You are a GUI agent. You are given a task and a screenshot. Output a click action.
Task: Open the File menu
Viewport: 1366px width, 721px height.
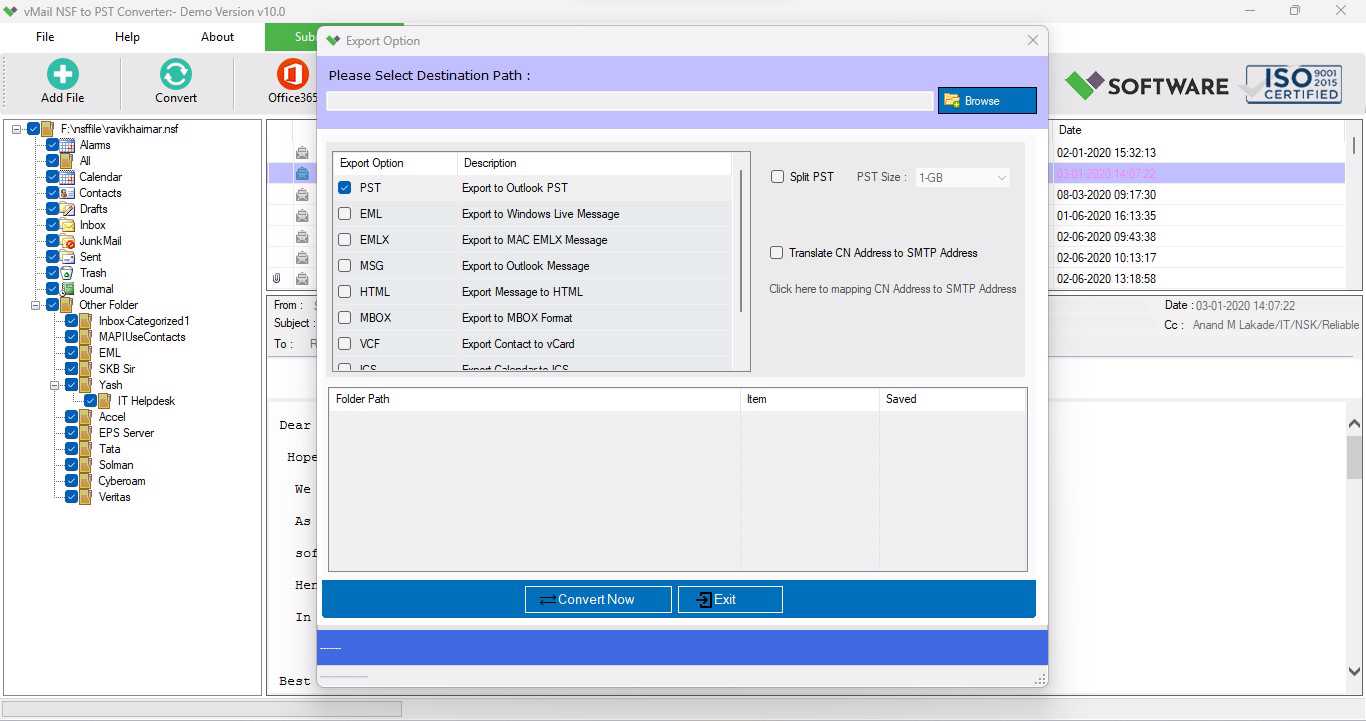pos(45,37)
